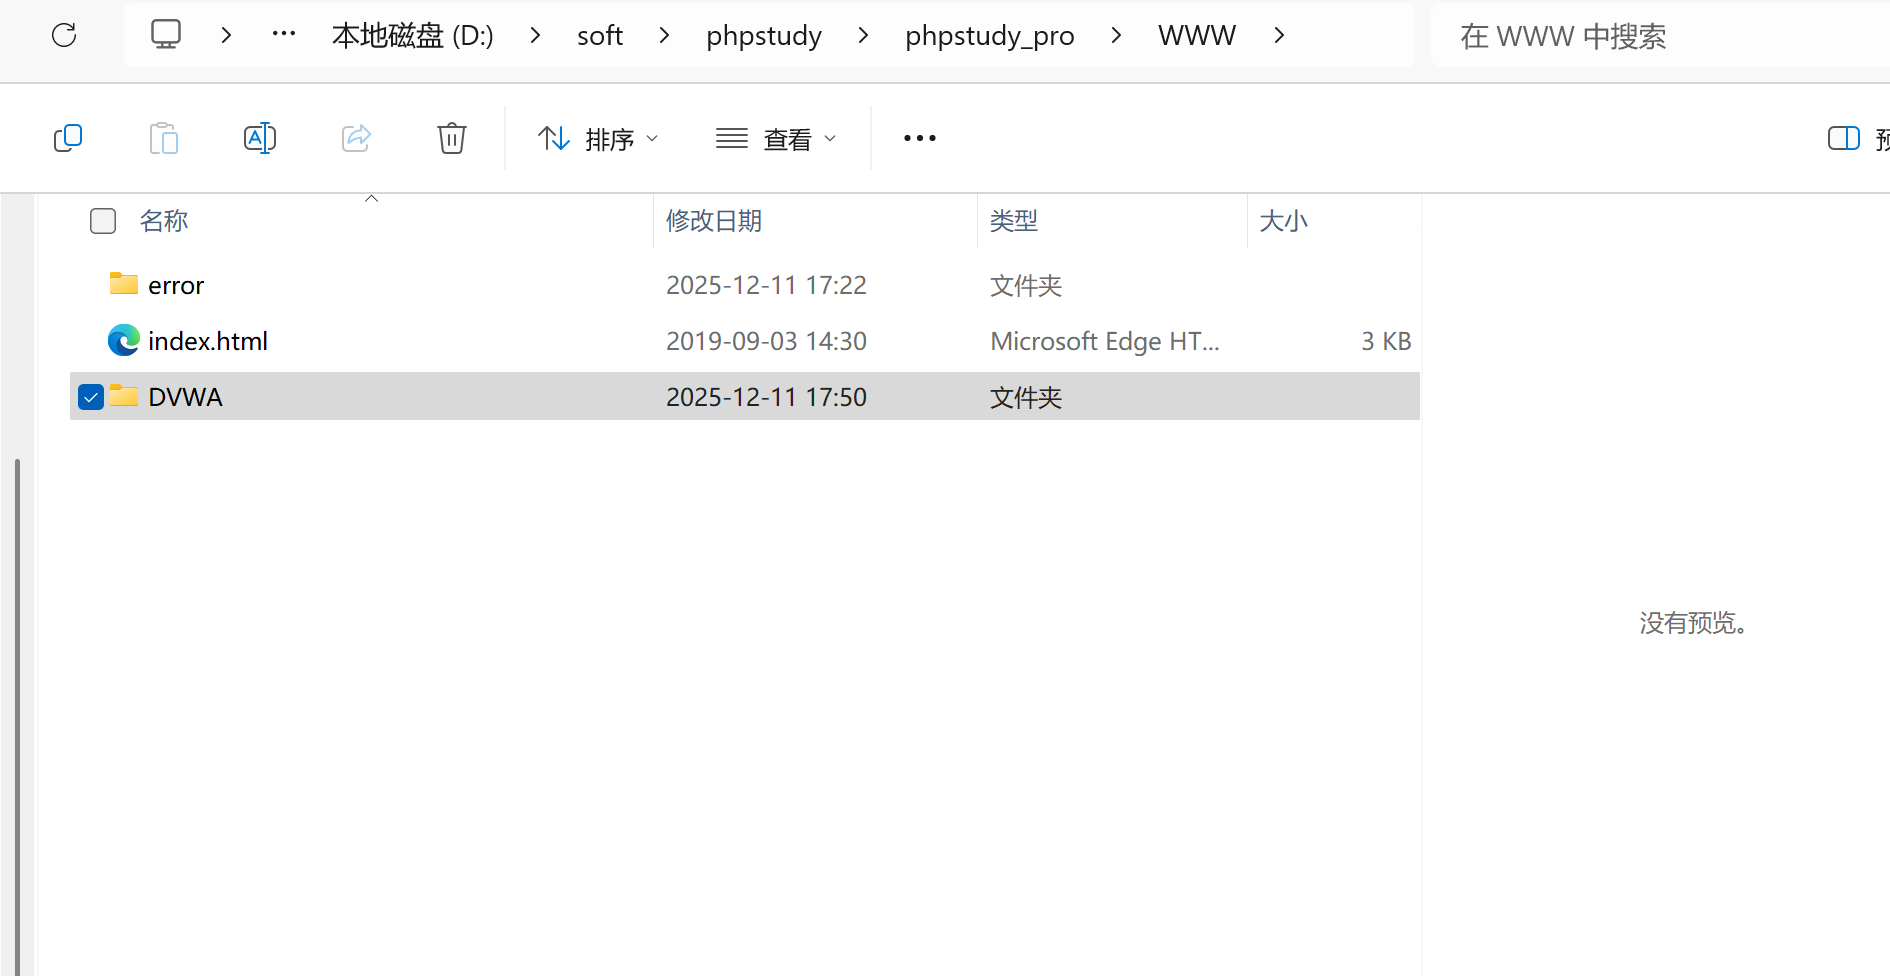1890x976 pixels.
Task: Click the 在 WWW 中搜索 search box
Action: click(1660, 36)
